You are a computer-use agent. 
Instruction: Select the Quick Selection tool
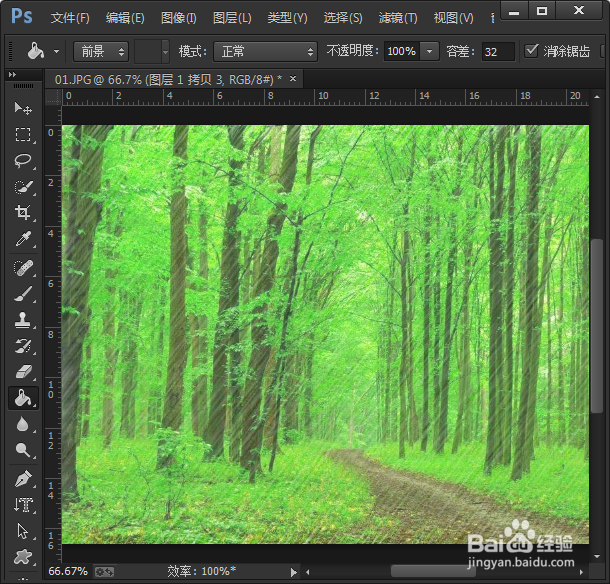(23, 187)
